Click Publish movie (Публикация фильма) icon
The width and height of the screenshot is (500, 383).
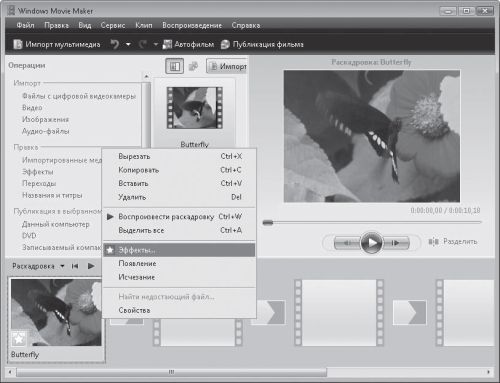pyautogui.click(x=225, y=44)
